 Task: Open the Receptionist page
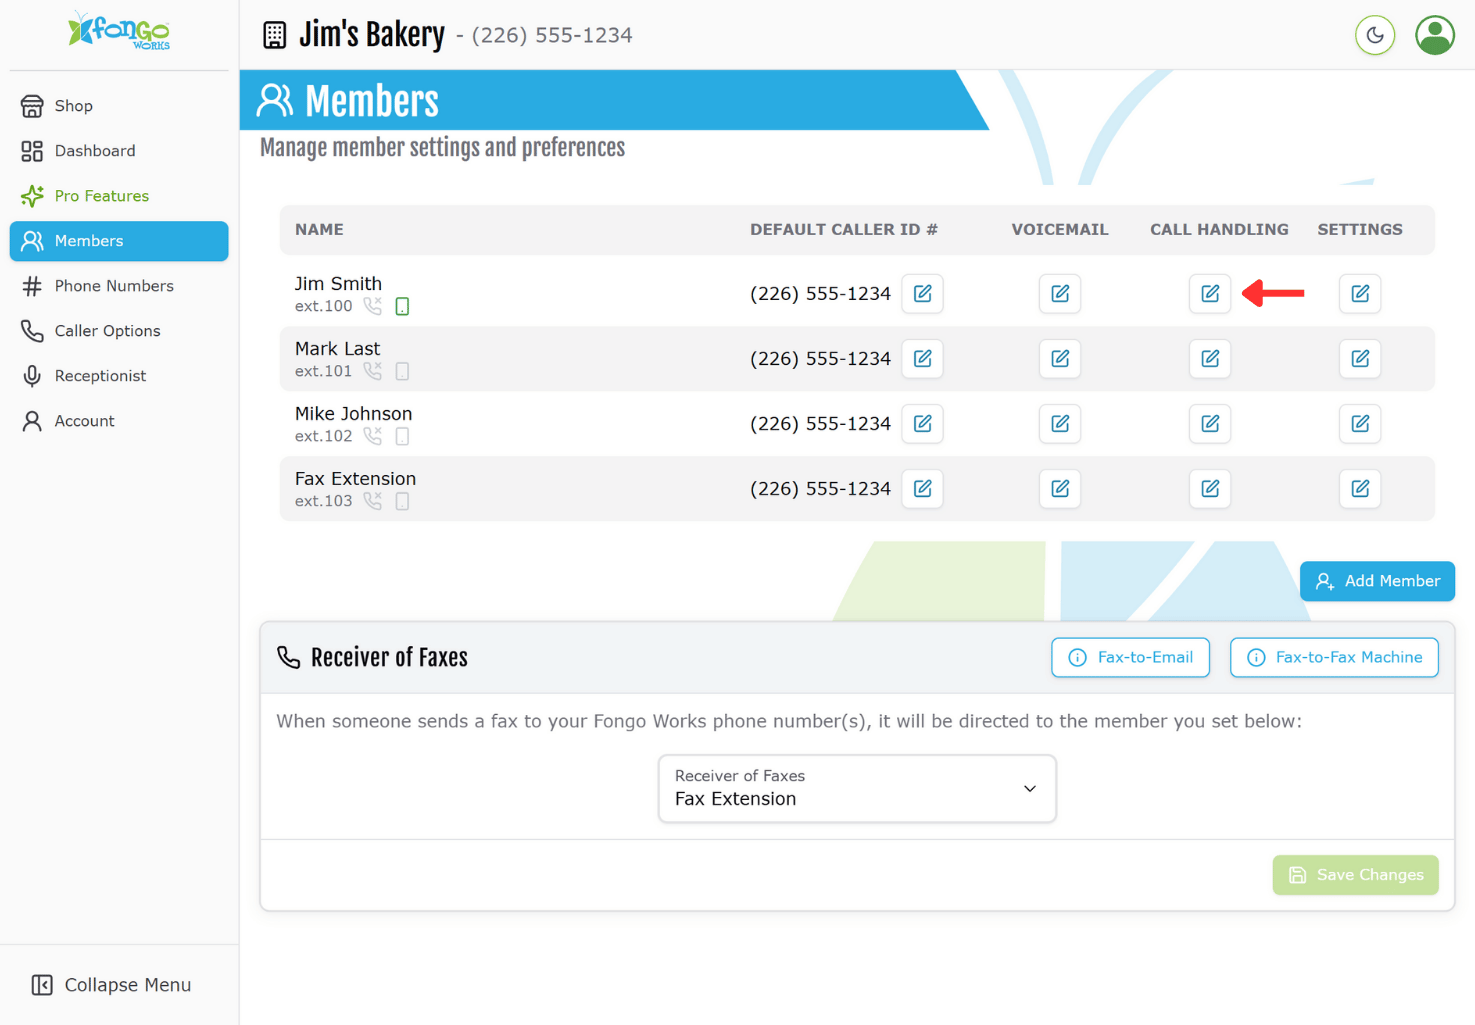[x=100, y=376]
